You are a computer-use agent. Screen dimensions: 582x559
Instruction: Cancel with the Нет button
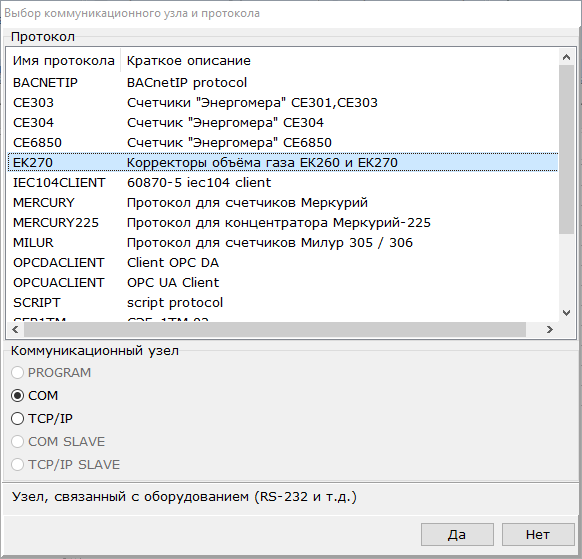tap(537, 535)
